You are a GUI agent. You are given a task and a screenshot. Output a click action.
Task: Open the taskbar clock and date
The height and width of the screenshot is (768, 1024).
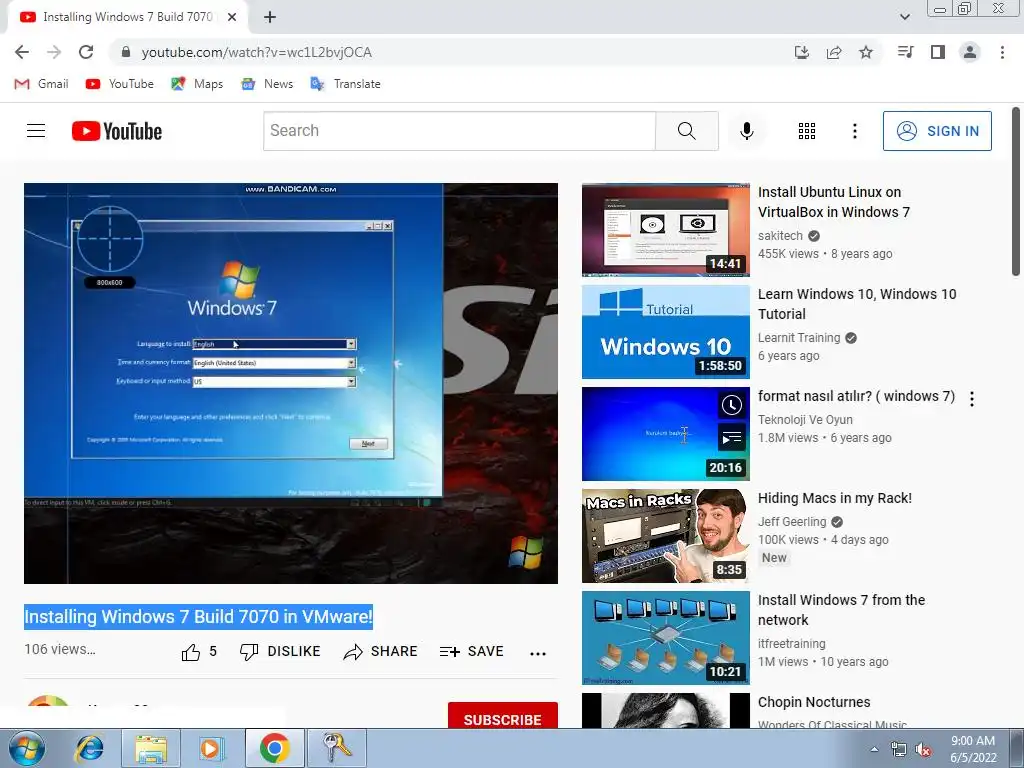pyautogui.click(x=973, y=749)
